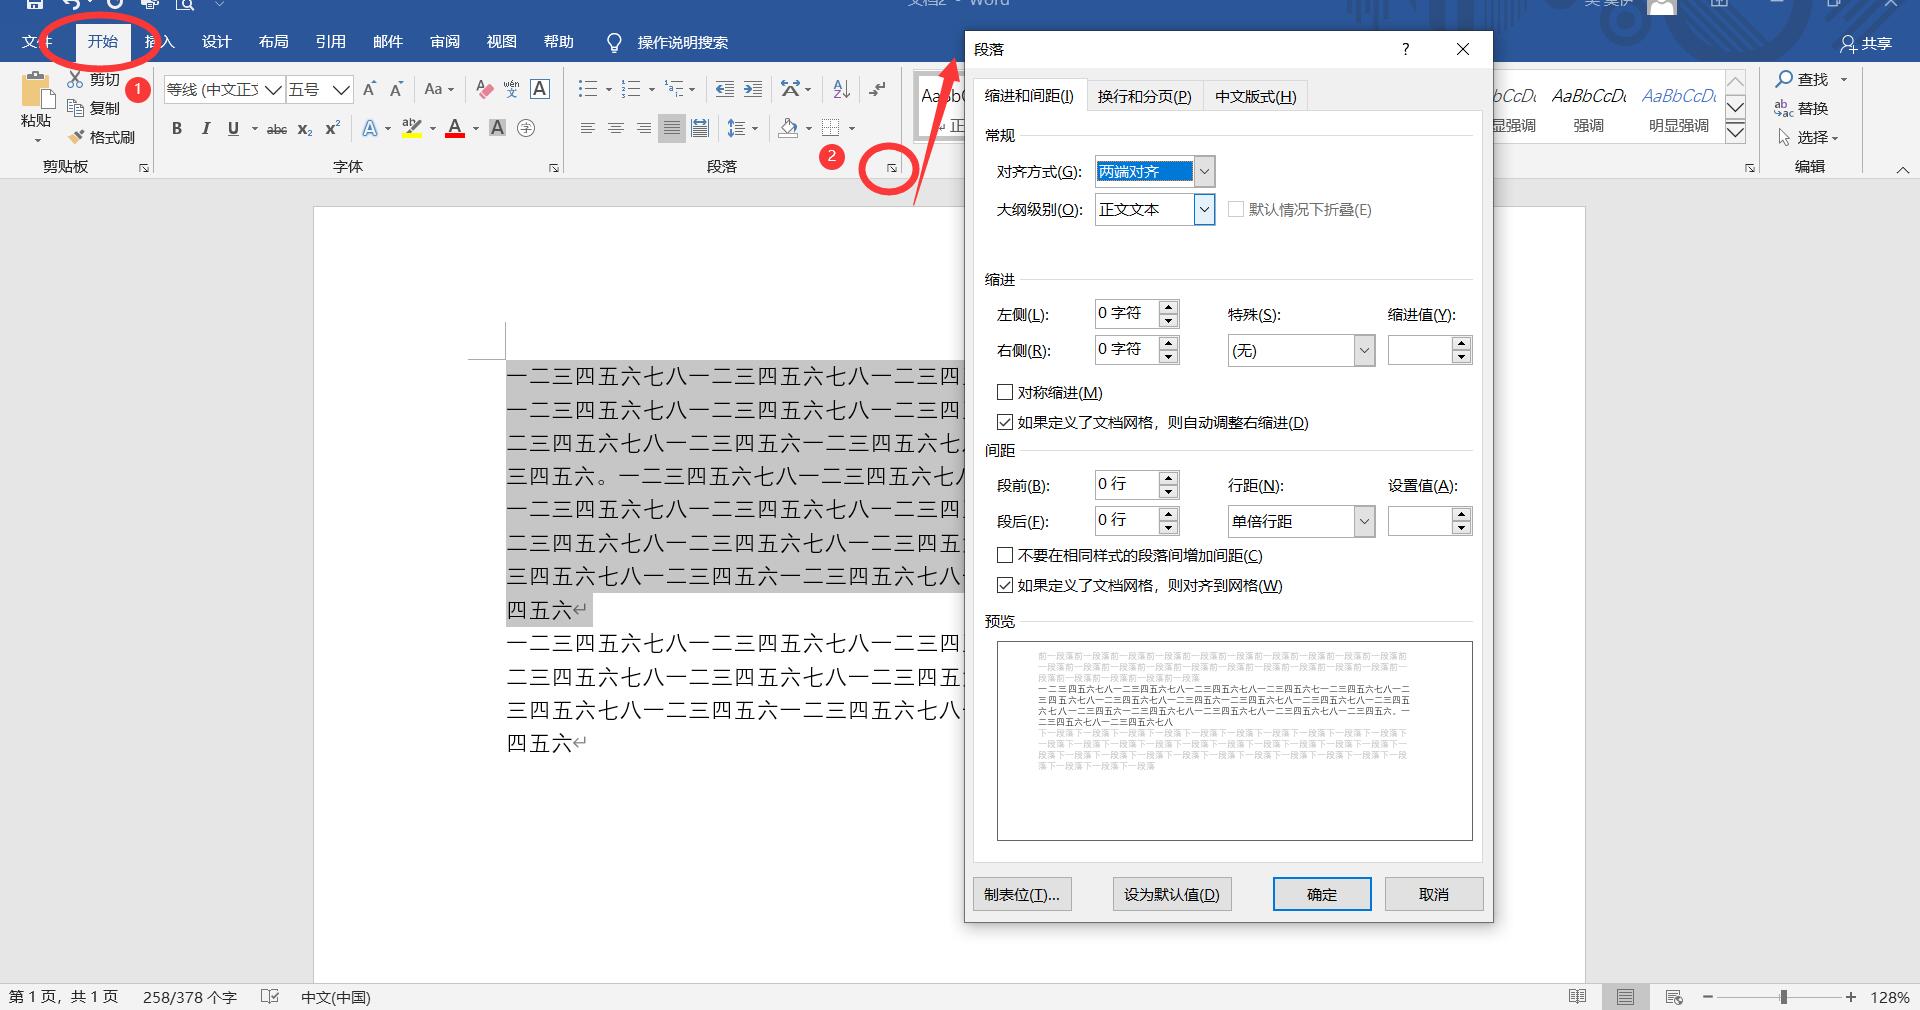Click the 确定 button to confirm
Viewport: 1920px width, 1010px height.
[x=1321, y=894]
